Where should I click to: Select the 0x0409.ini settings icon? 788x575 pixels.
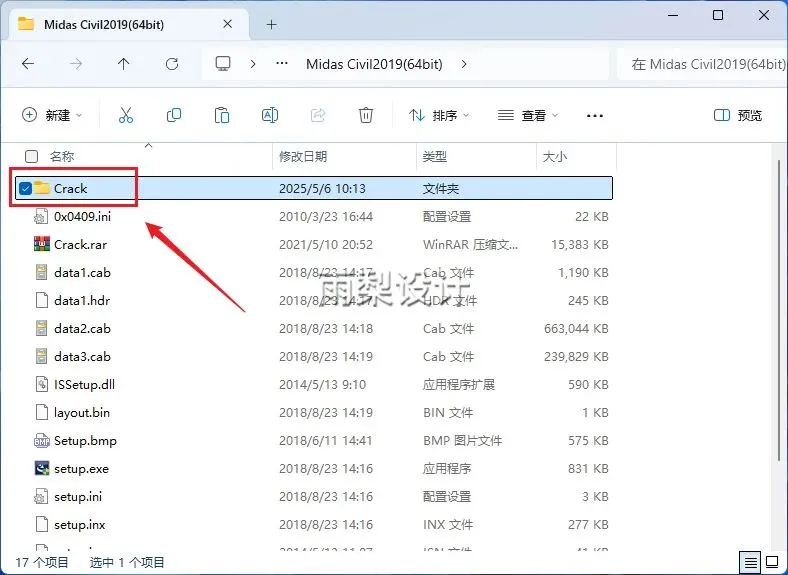(x=41, y=217)
